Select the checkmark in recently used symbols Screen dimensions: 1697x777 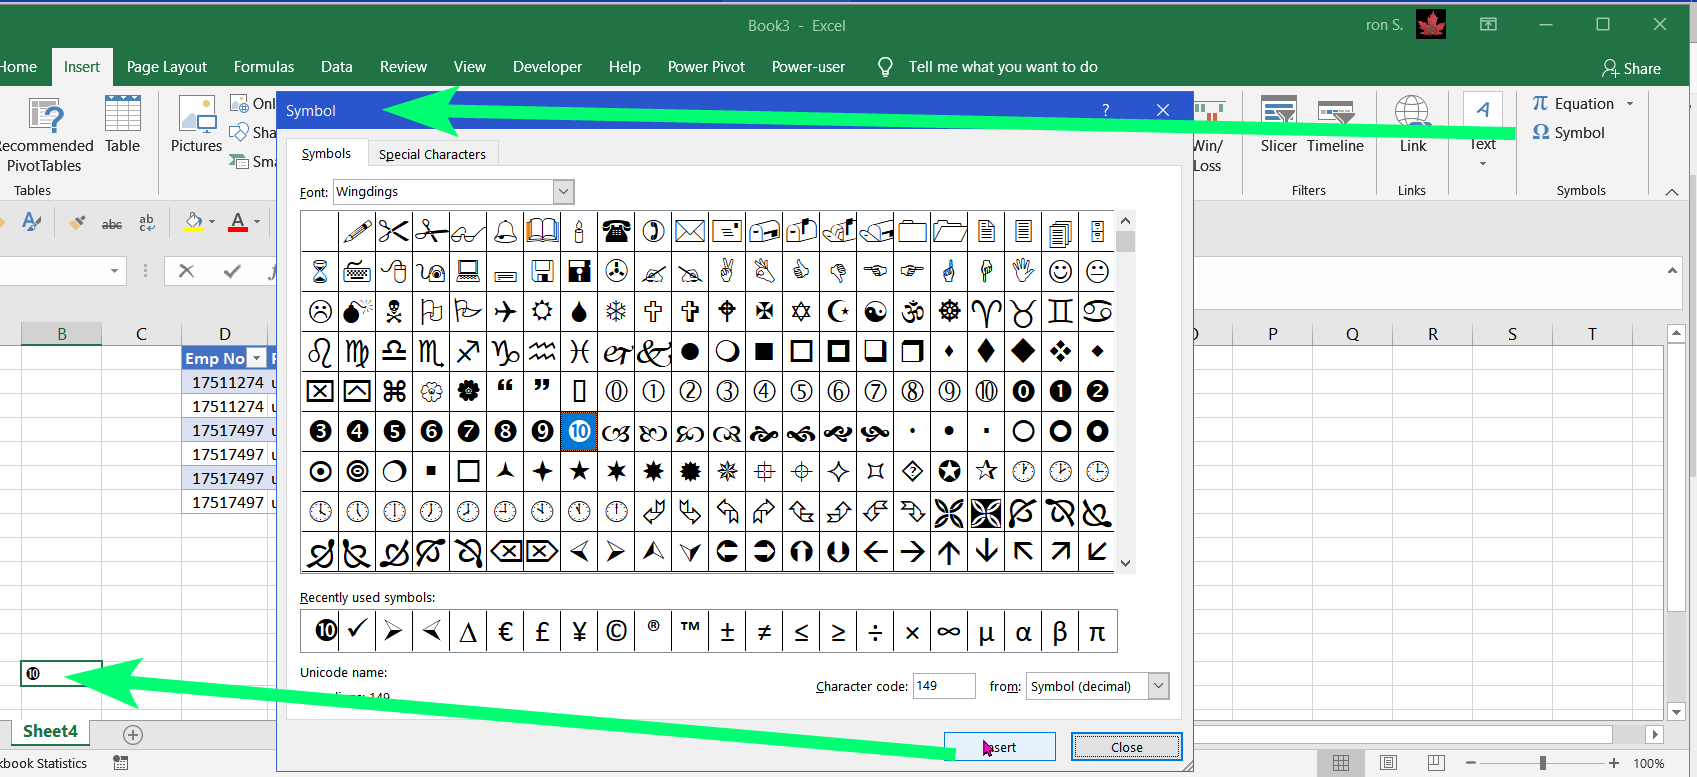357,631
